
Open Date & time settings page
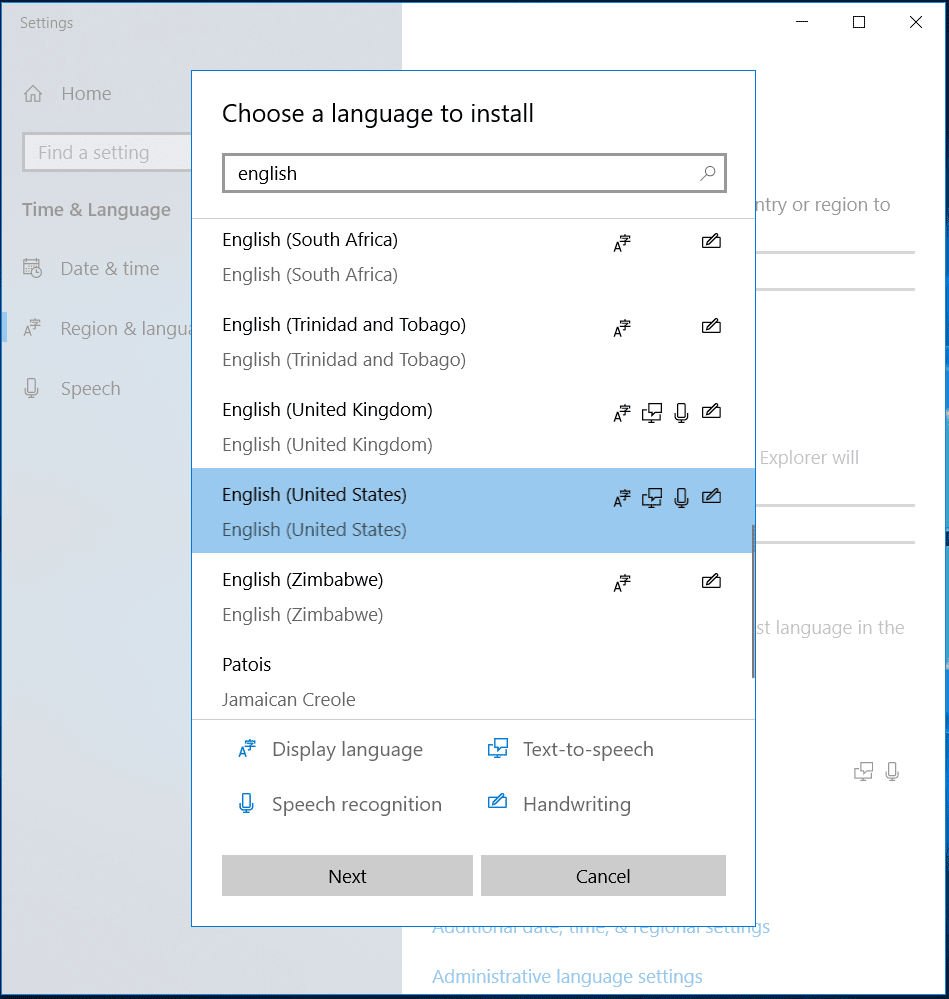(109, 268)
